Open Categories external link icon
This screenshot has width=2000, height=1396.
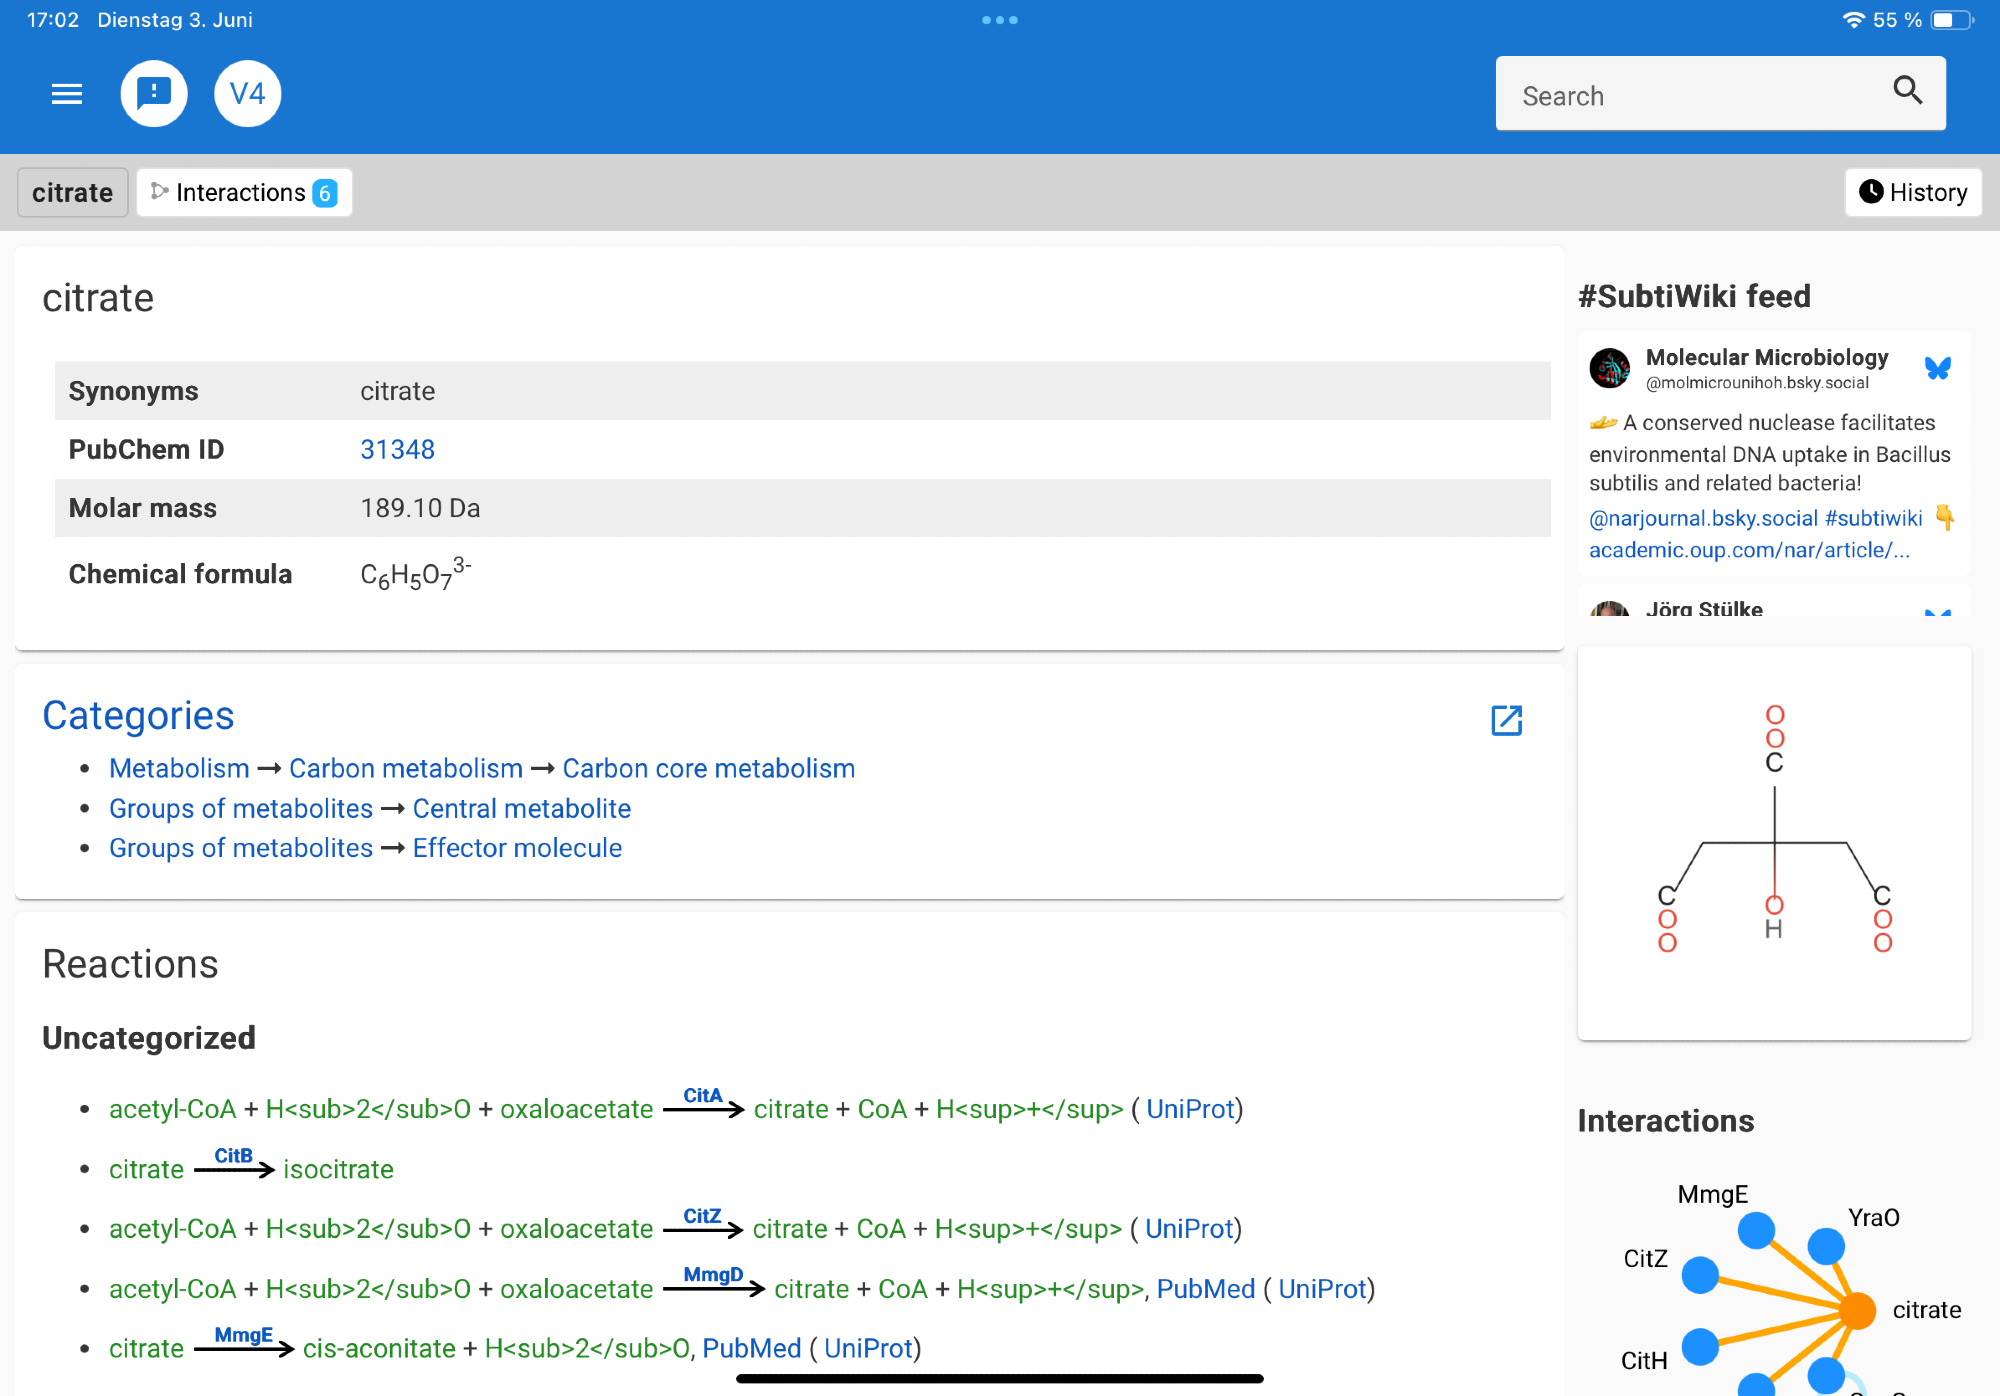[x=1506, y=720]
